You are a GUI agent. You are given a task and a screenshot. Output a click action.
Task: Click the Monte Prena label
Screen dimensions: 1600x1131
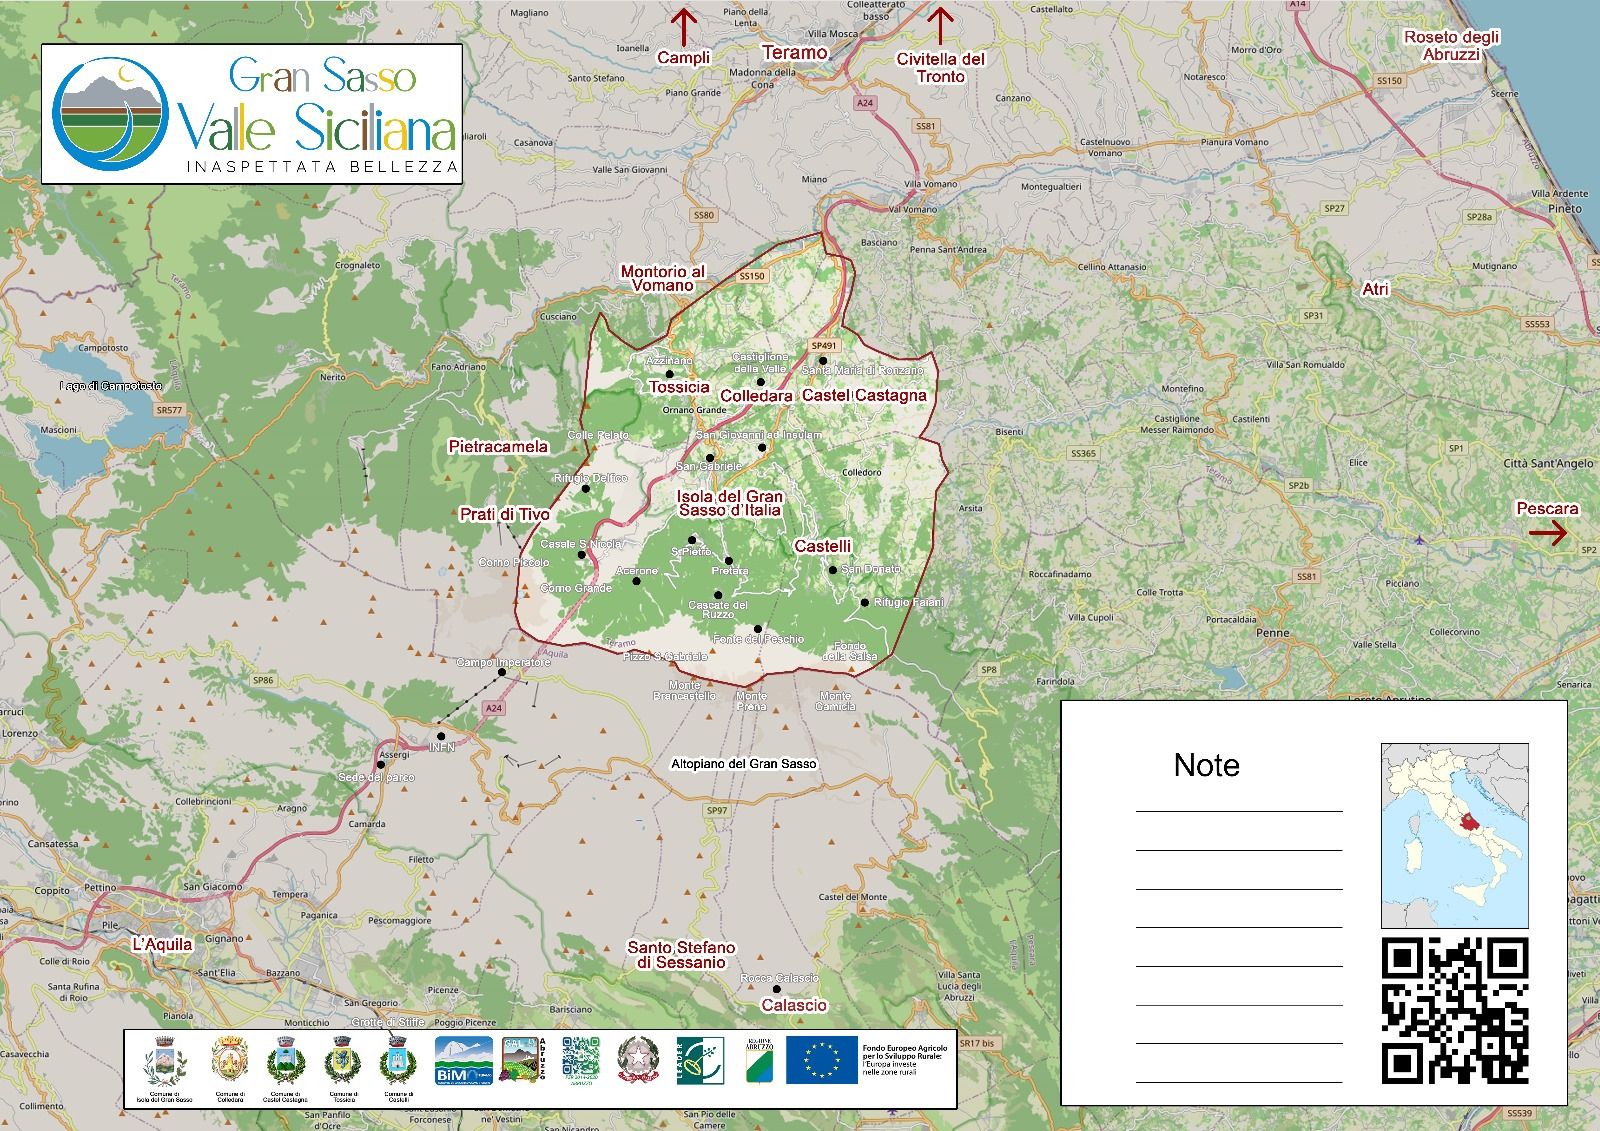752,701
